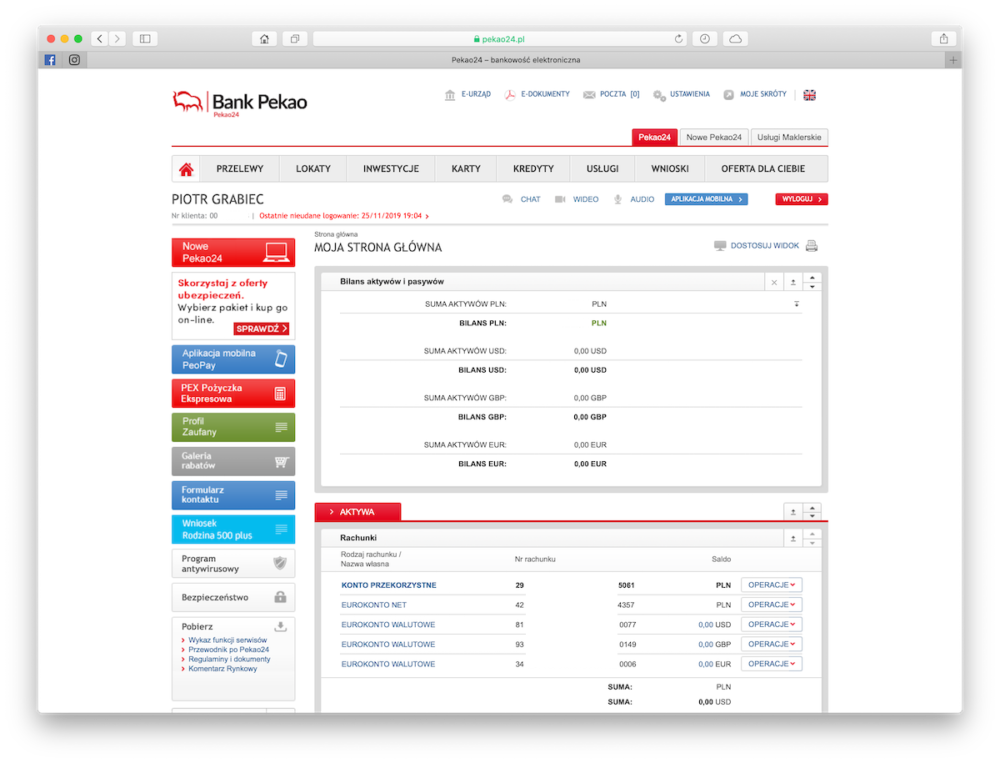Start Wideo camera icon
The height and width of the screenshot is (763, 1000).
[560, 199]
